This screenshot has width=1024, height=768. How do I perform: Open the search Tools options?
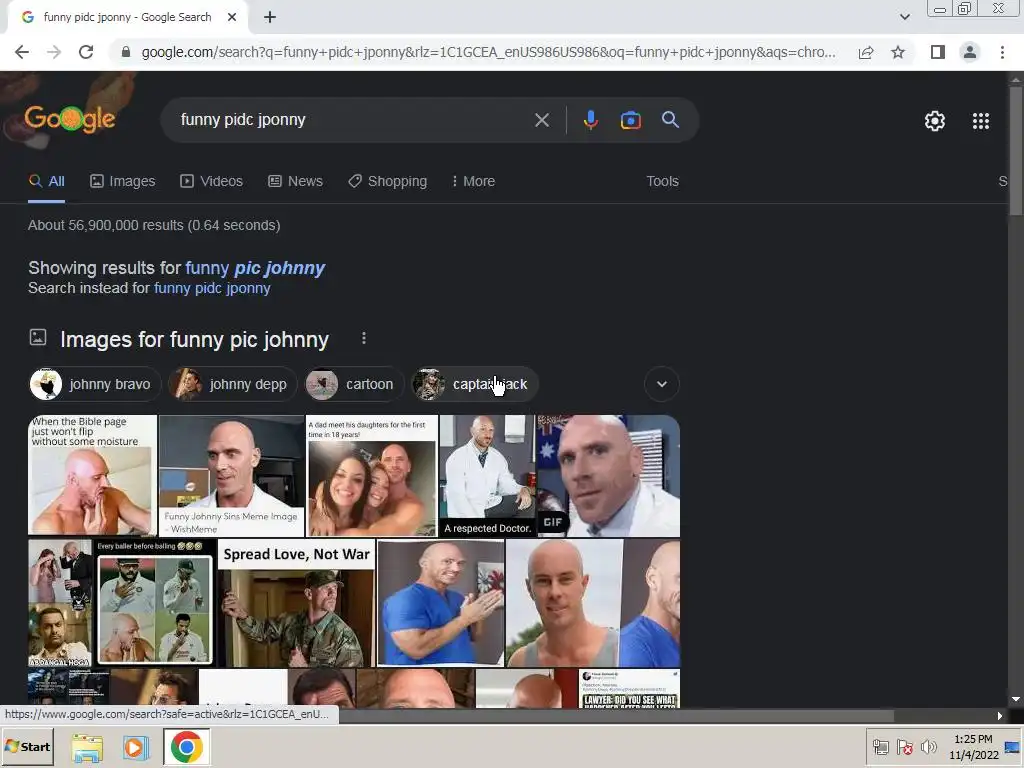tap(662, 182)
